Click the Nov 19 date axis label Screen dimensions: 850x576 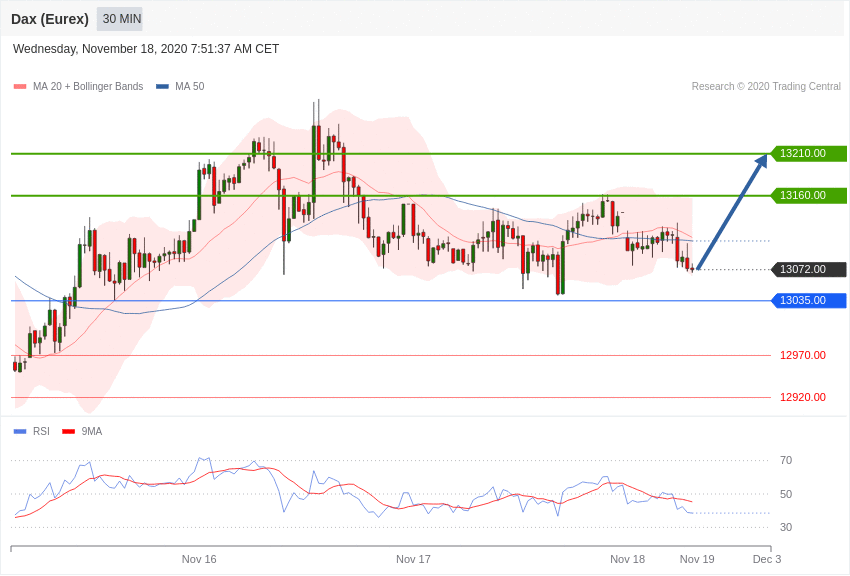[697, 559]
